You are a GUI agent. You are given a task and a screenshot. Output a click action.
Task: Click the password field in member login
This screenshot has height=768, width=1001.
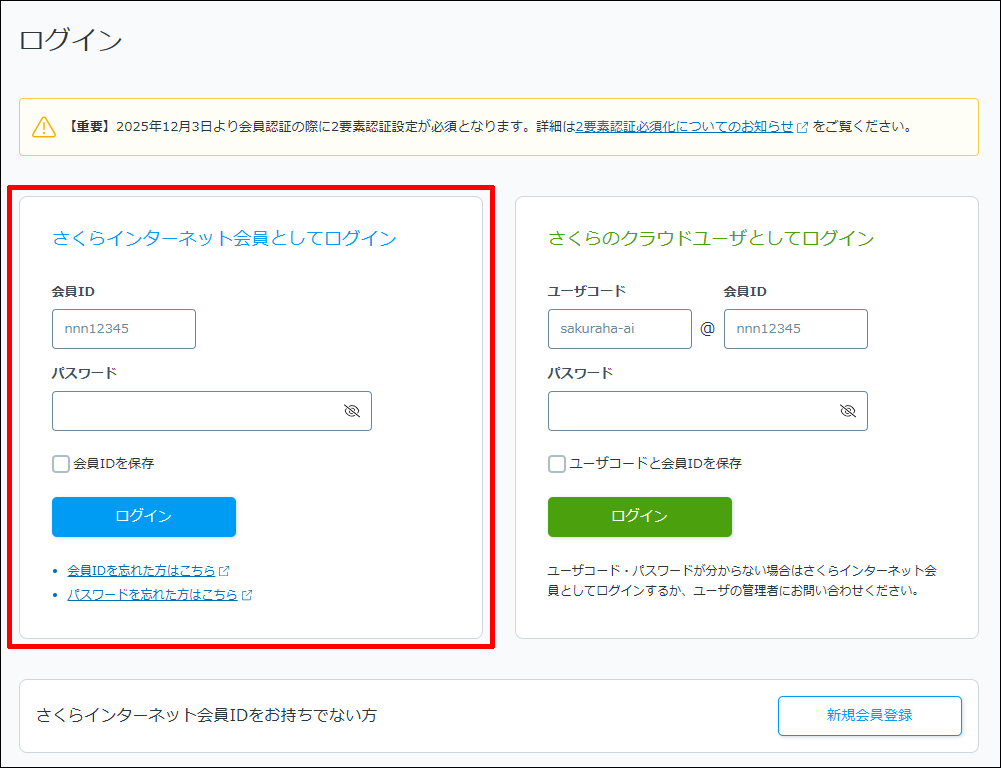click(195, 411)
